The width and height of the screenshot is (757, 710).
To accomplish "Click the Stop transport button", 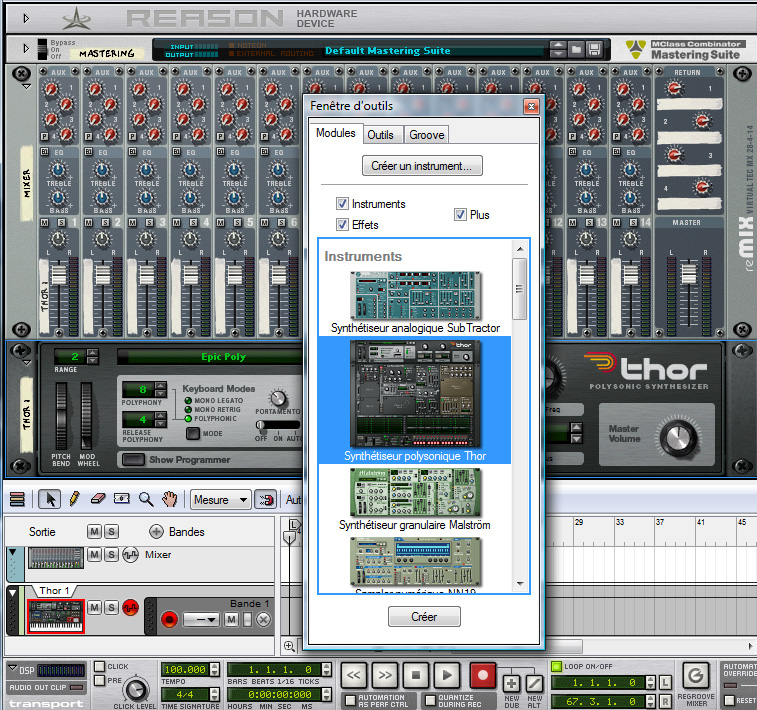I will pos(416,675).
